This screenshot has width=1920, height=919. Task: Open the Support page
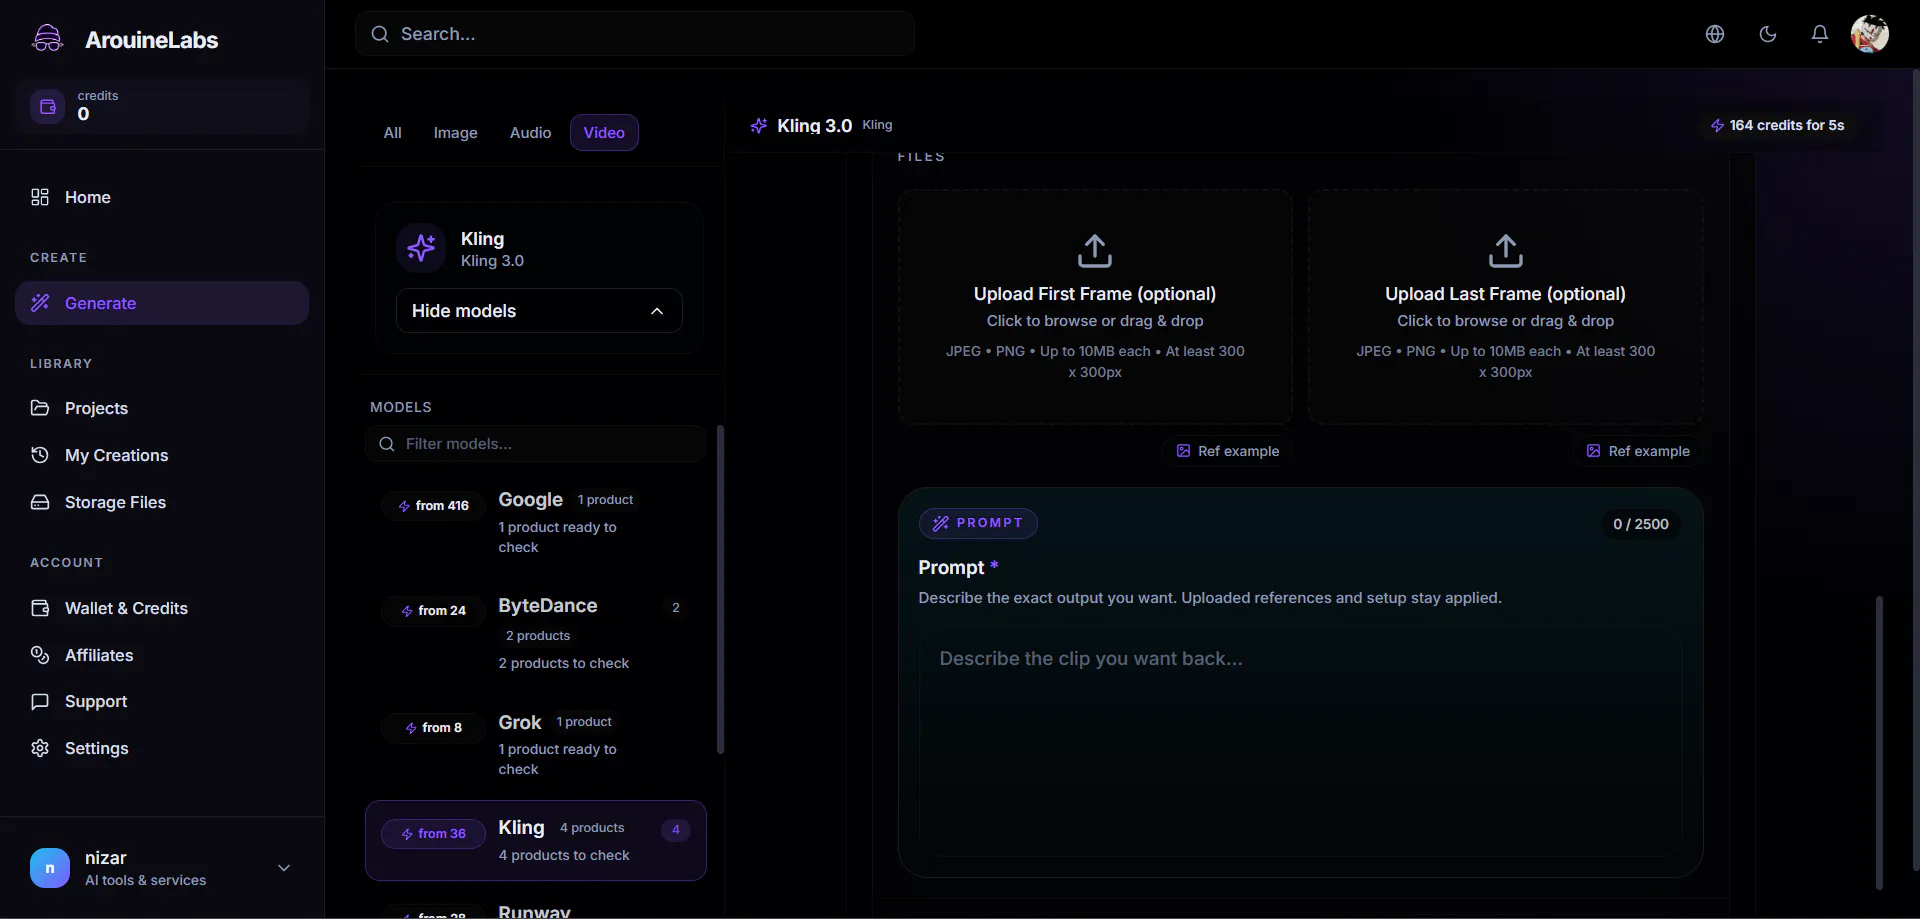[162, 701]
